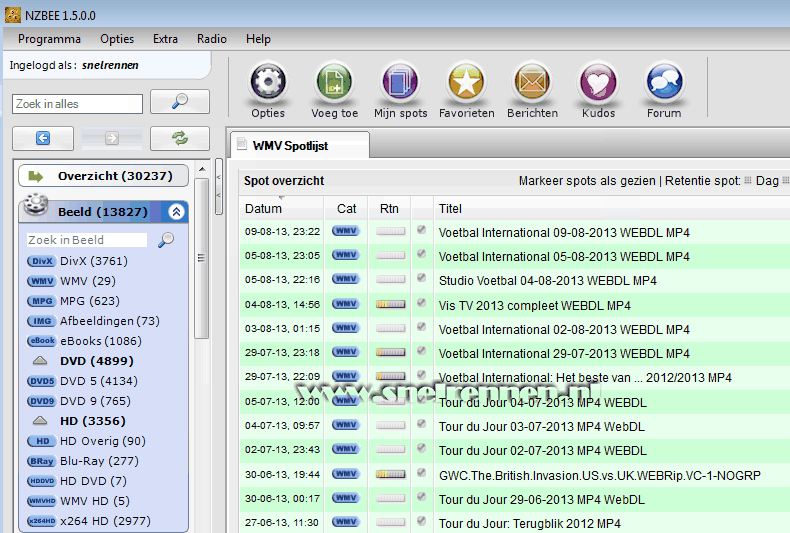Image resolution: width=790 pixels, height=533 pixels.
Task: Click the magnifier next to Zoek in alles
Action: [x=180, y=102]
